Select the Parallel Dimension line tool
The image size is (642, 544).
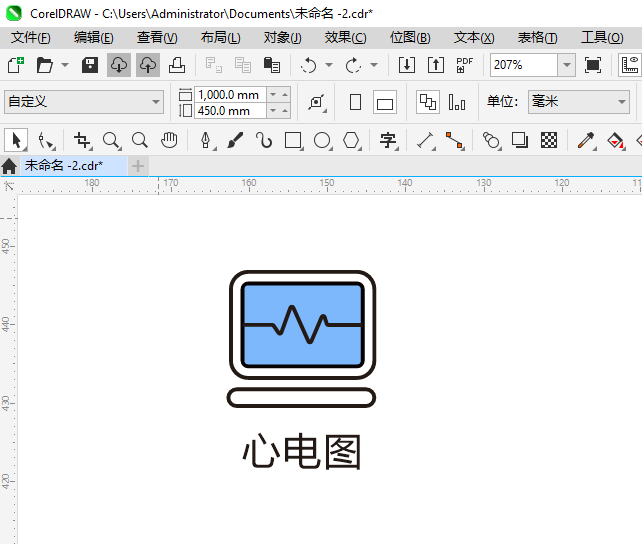425,140
